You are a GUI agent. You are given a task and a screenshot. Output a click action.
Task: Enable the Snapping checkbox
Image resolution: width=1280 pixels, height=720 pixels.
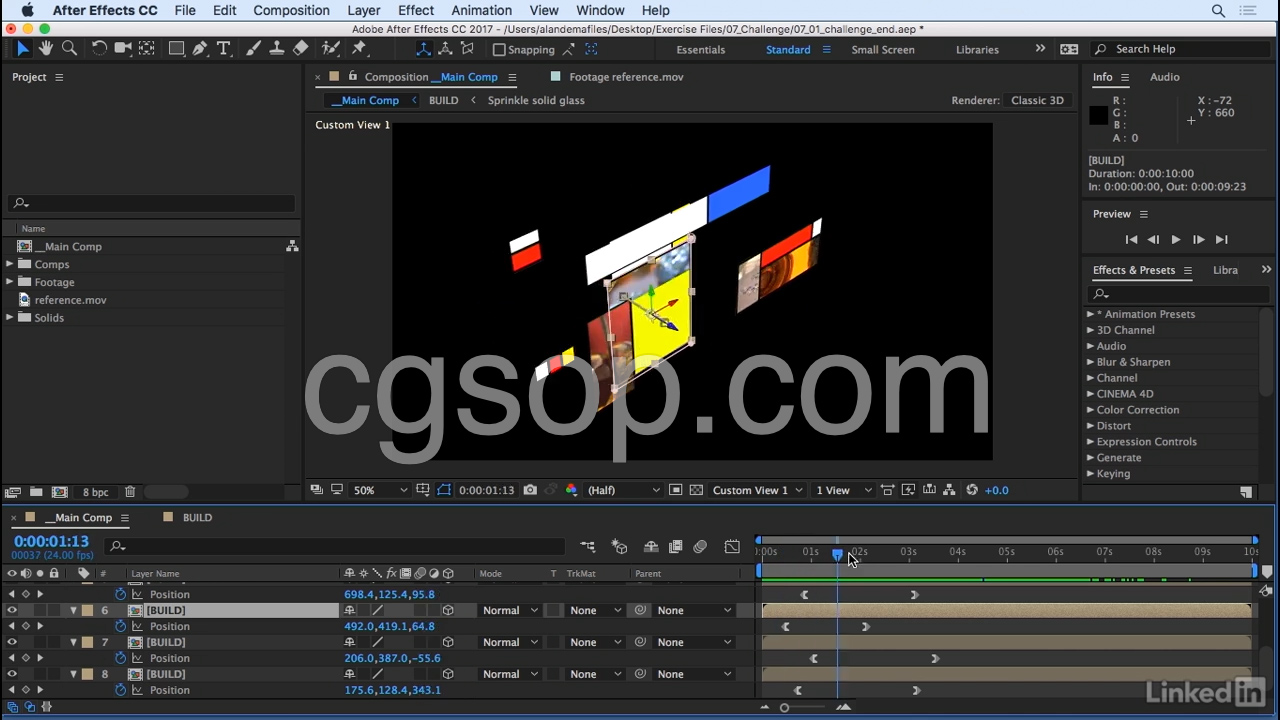pyautogui.click(x=499, y=49)
